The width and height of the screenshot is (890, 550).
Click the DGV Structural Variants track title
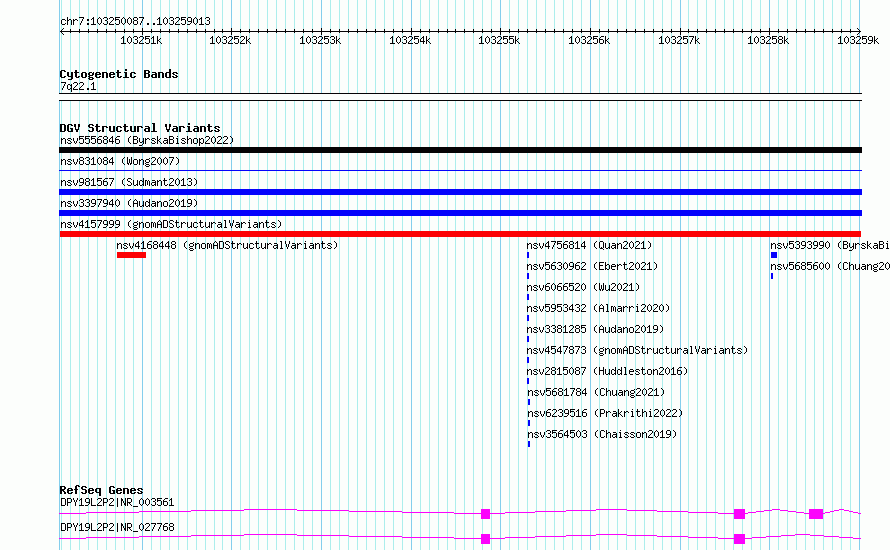(140, 128)
